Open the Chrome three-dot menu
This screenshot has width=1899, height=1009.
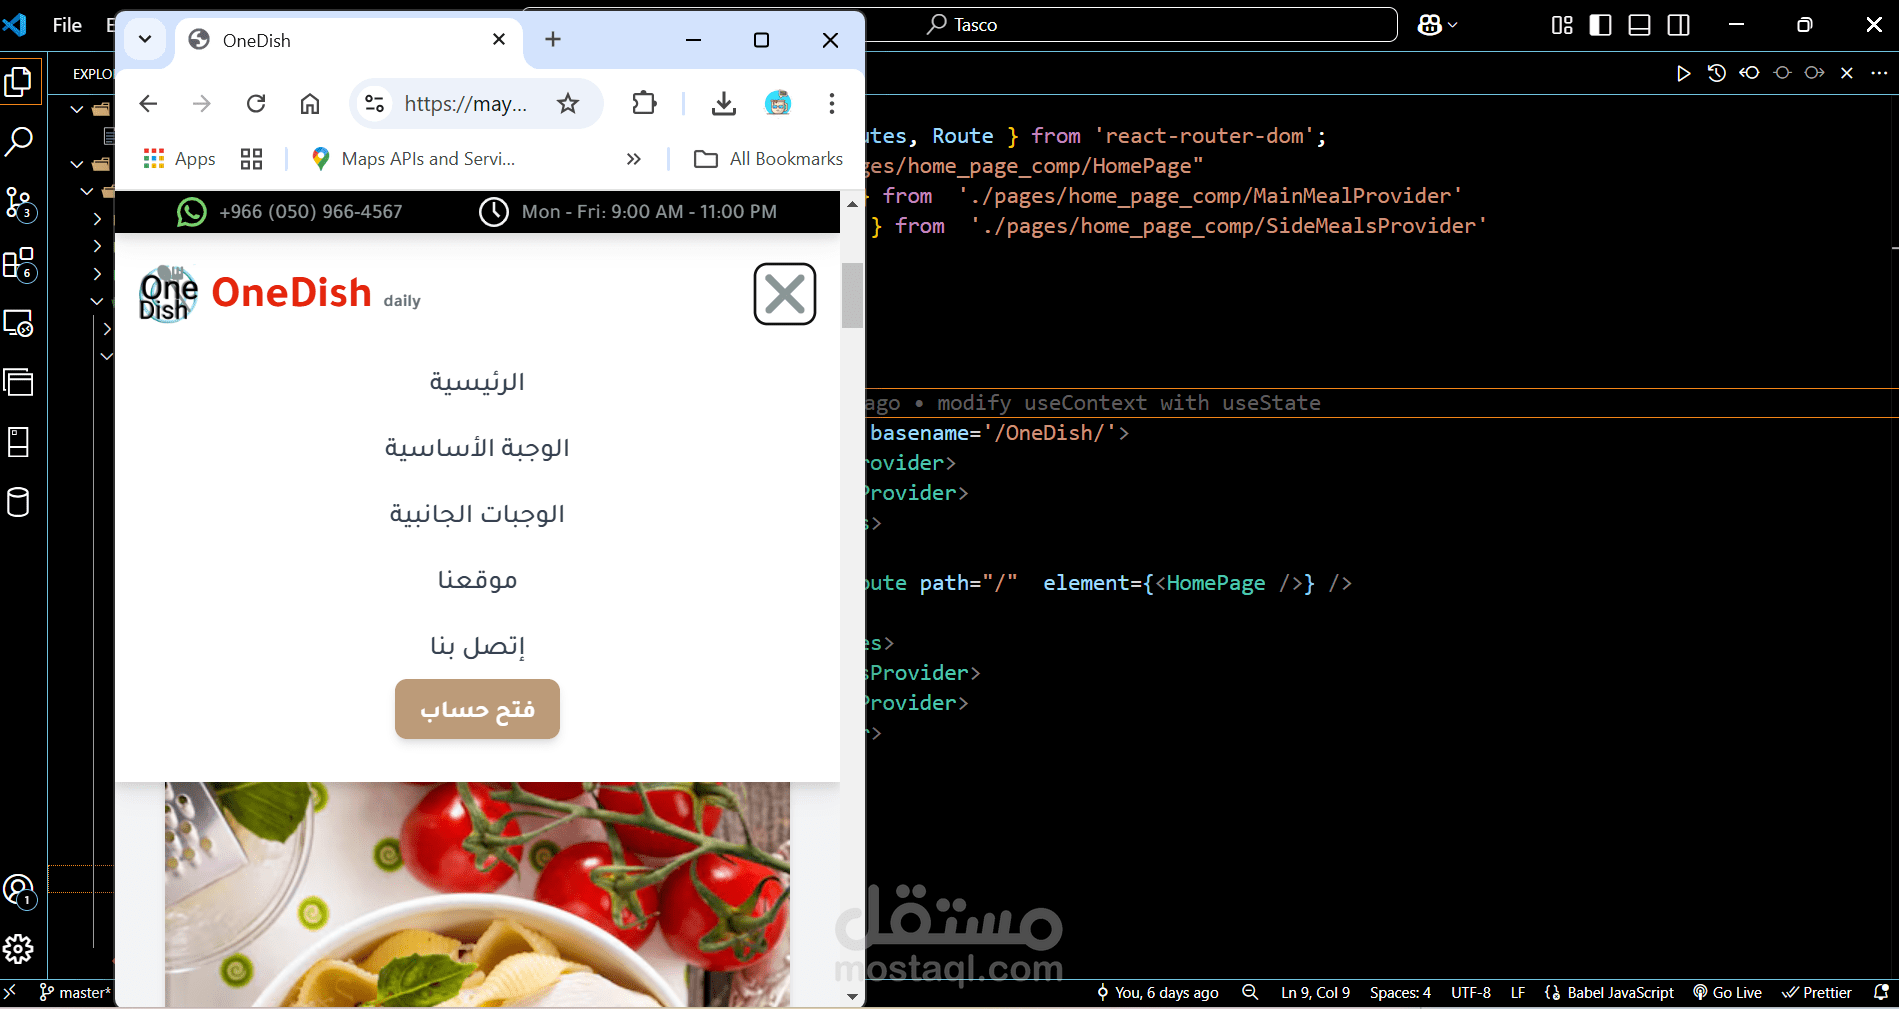pos(832,103)
